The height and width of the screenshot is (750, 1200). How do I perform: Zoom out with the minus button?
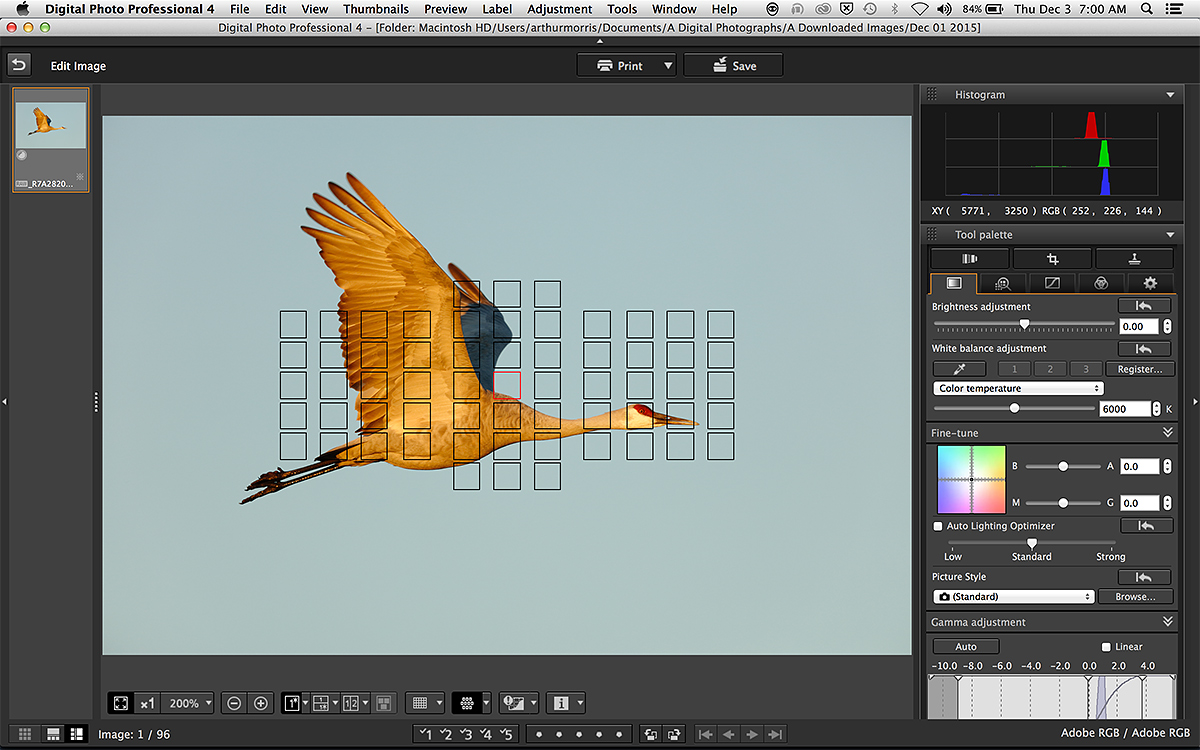(234, 703)
